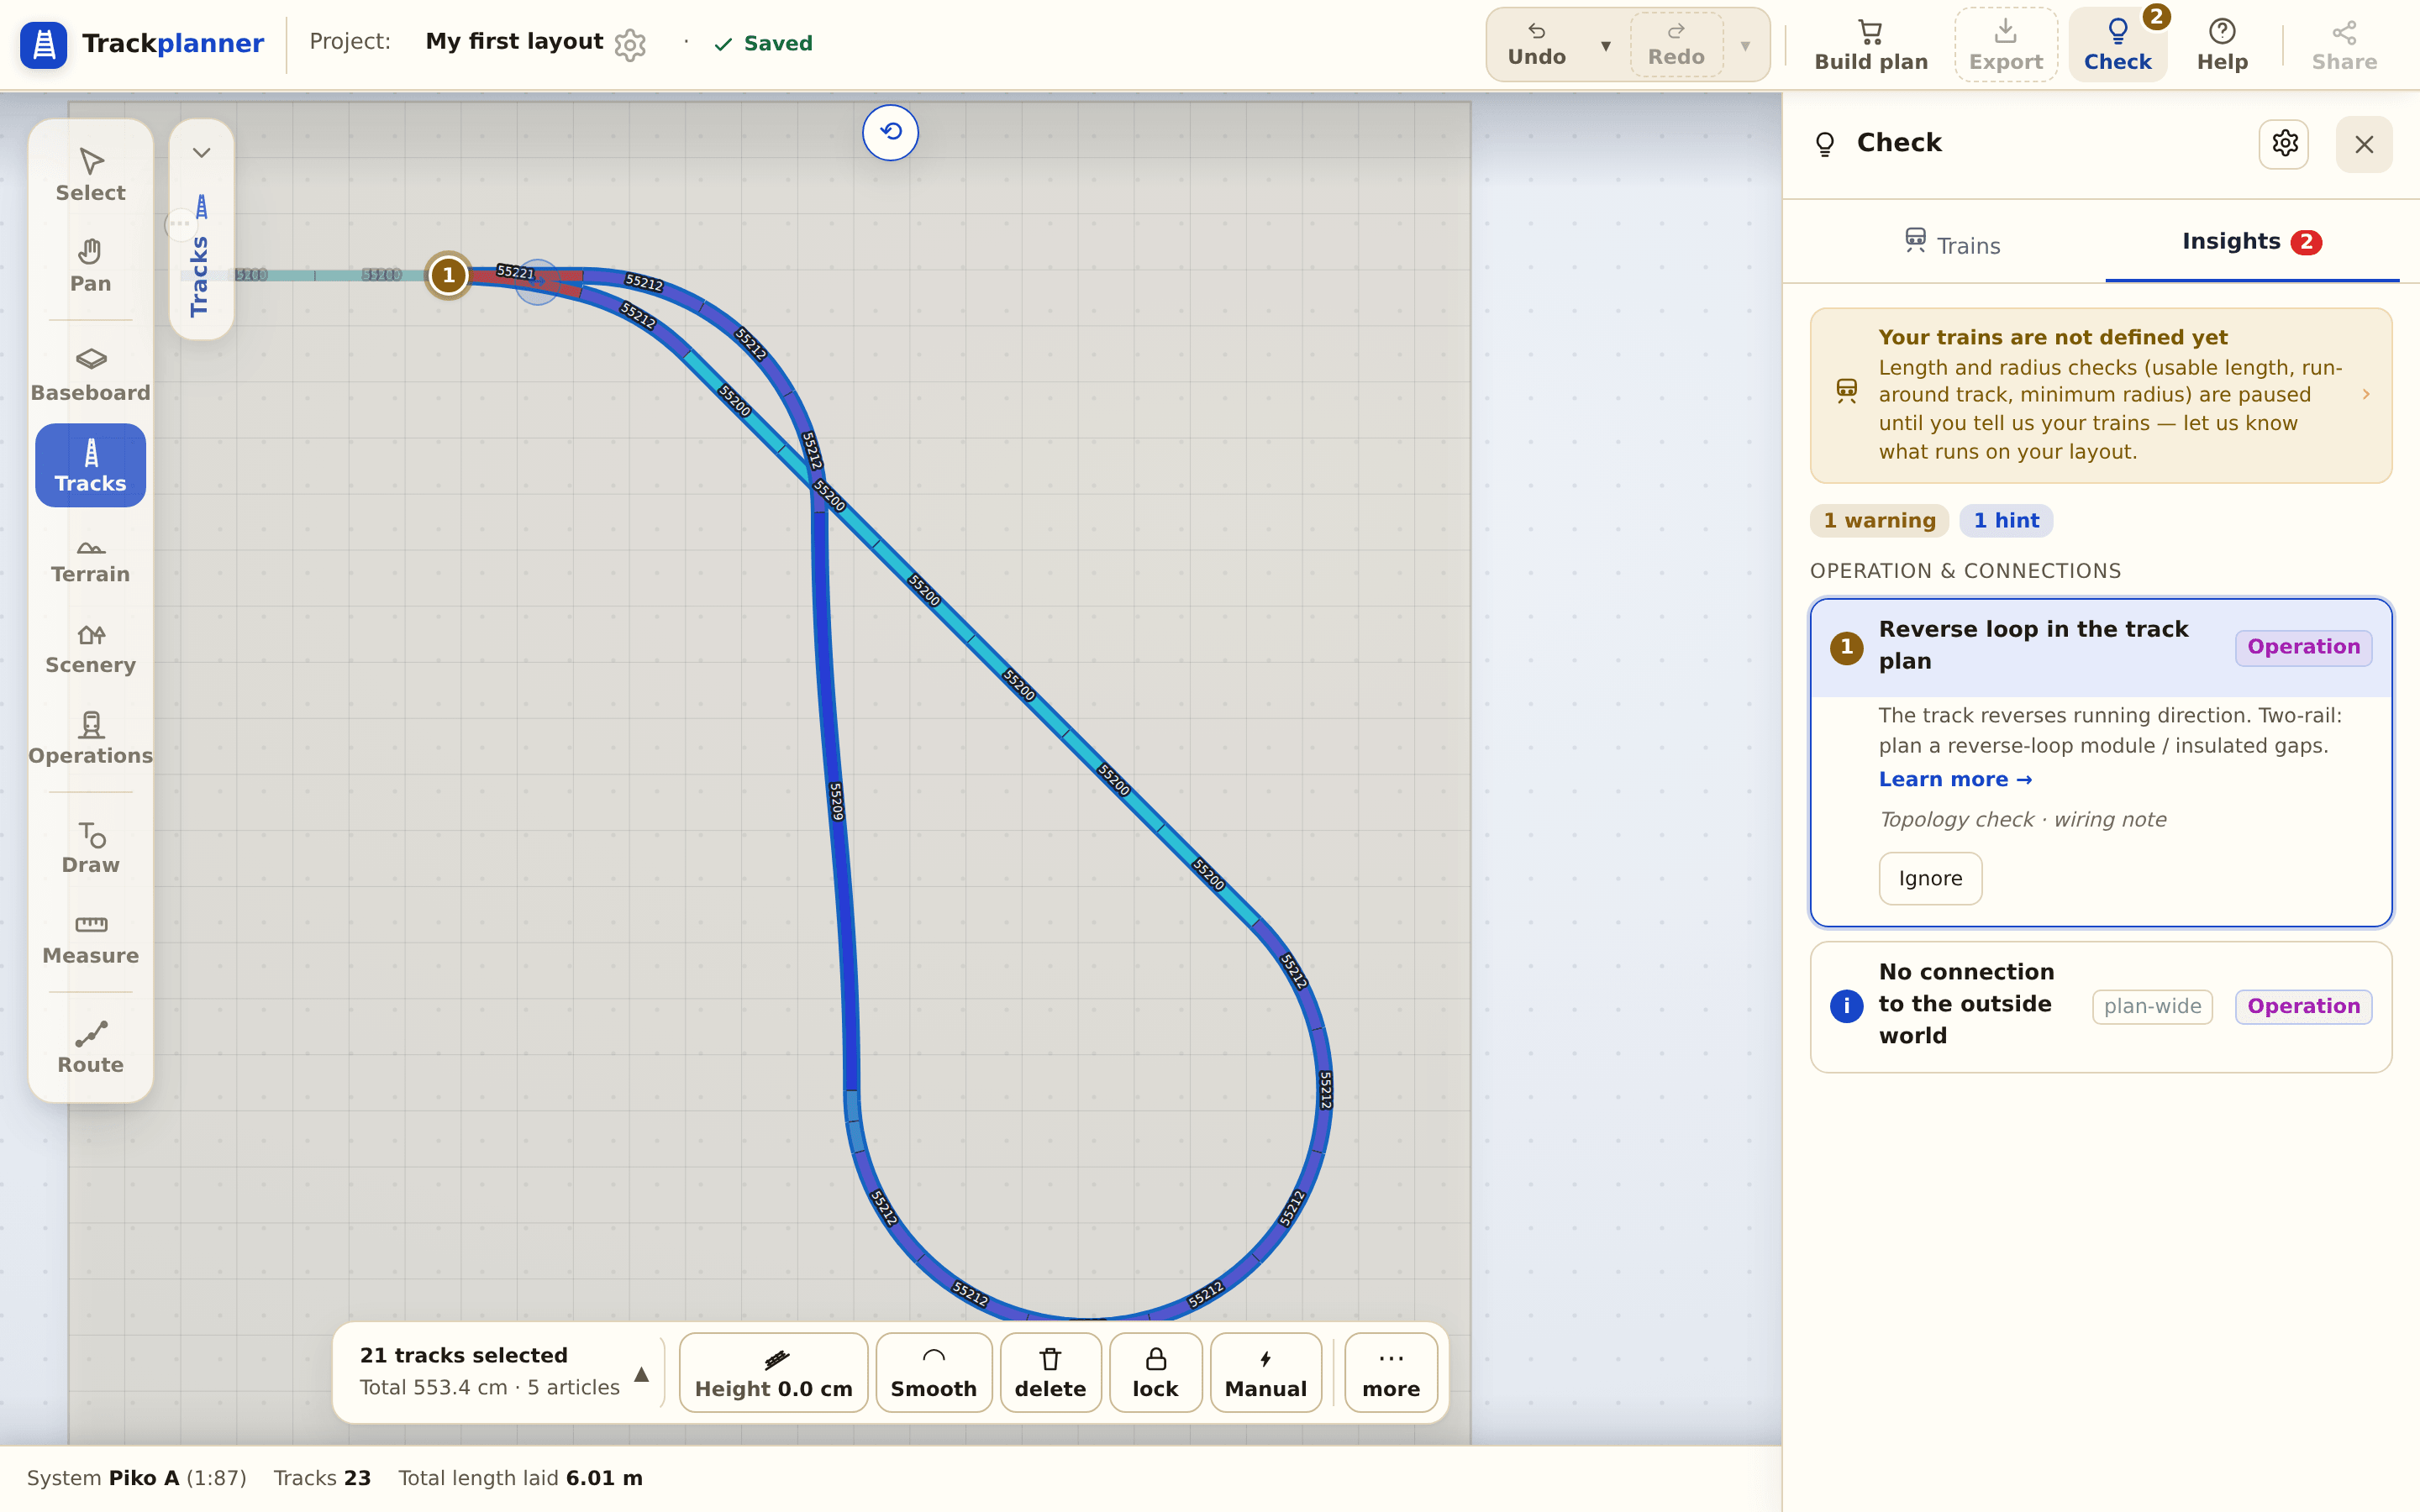Expand the No connection to outside world hint
2420x1512 pixels.
point(2101,1006)
